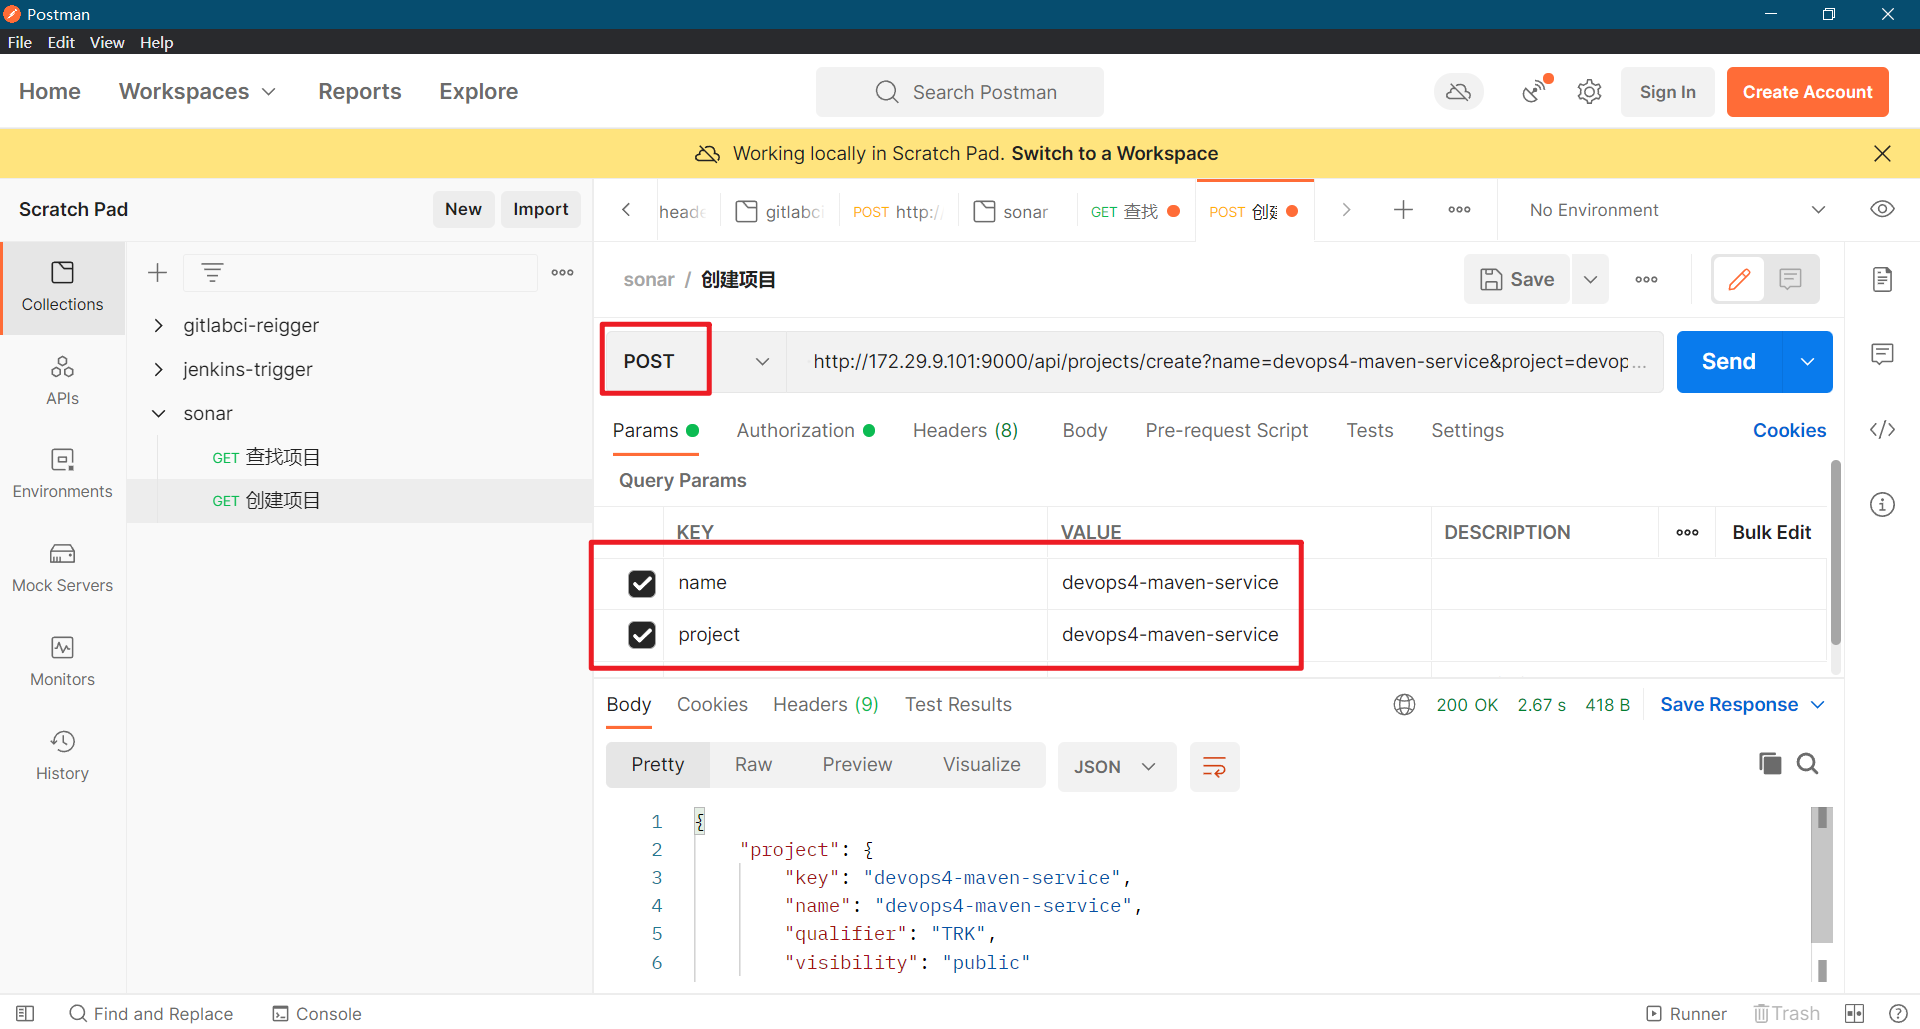1920x1029 pixels.
Task: Open the Send button dropdown arrow
Action: click(1807, 361)
